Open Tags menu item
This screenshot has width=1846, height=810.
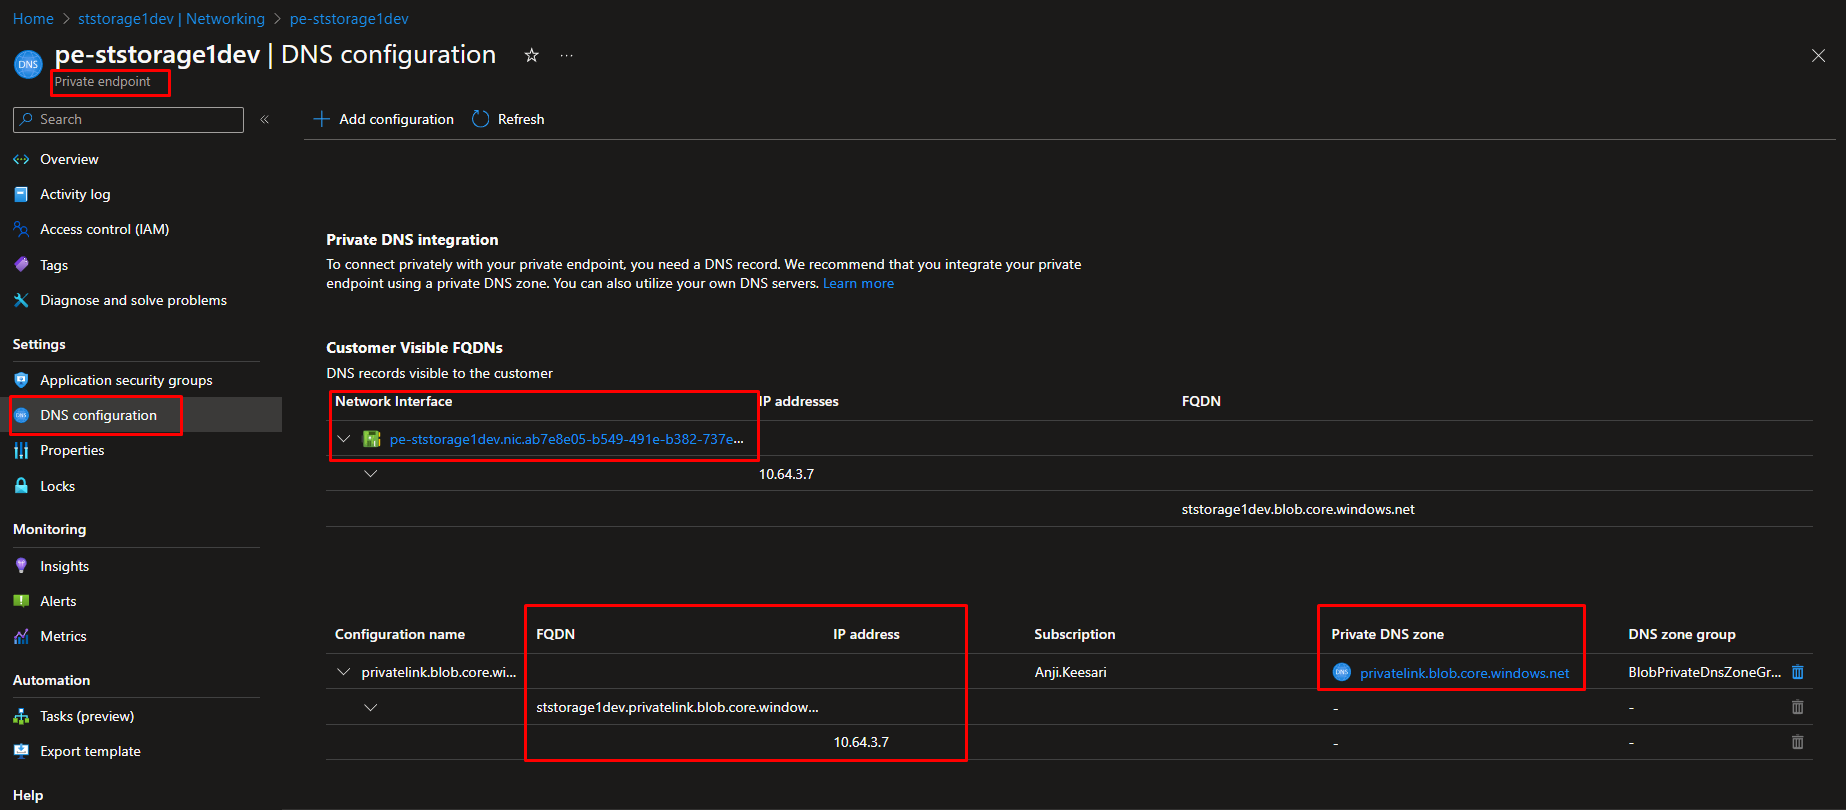54,265
